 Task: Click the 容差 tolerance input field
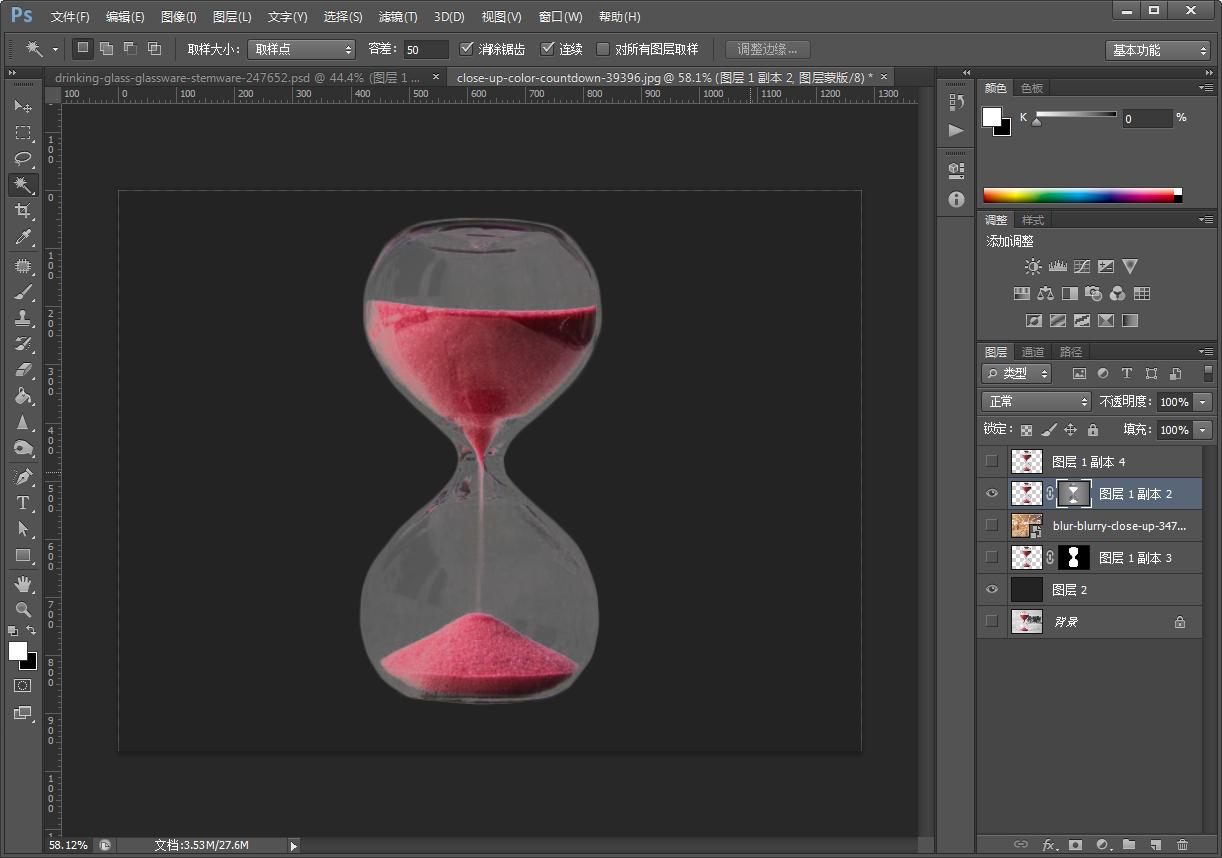tap(425, 49)
